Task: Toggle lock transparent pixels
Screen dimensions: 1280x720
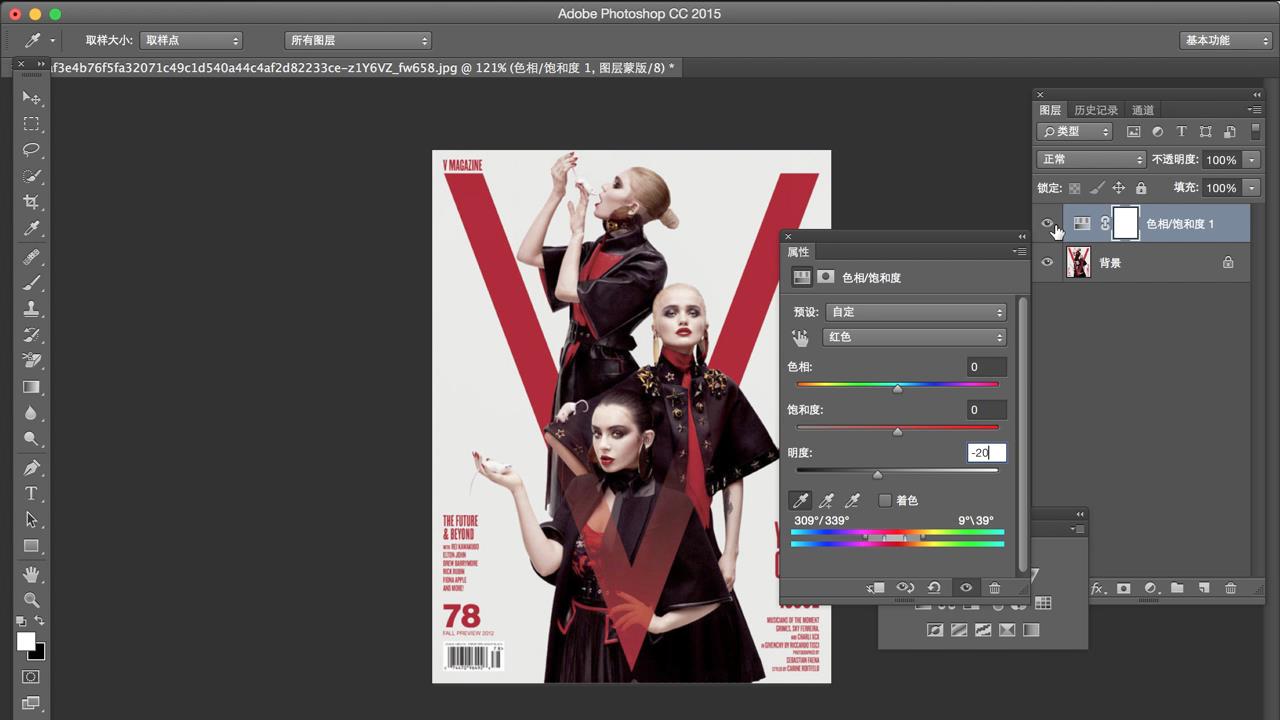Action: [1074, 188]
